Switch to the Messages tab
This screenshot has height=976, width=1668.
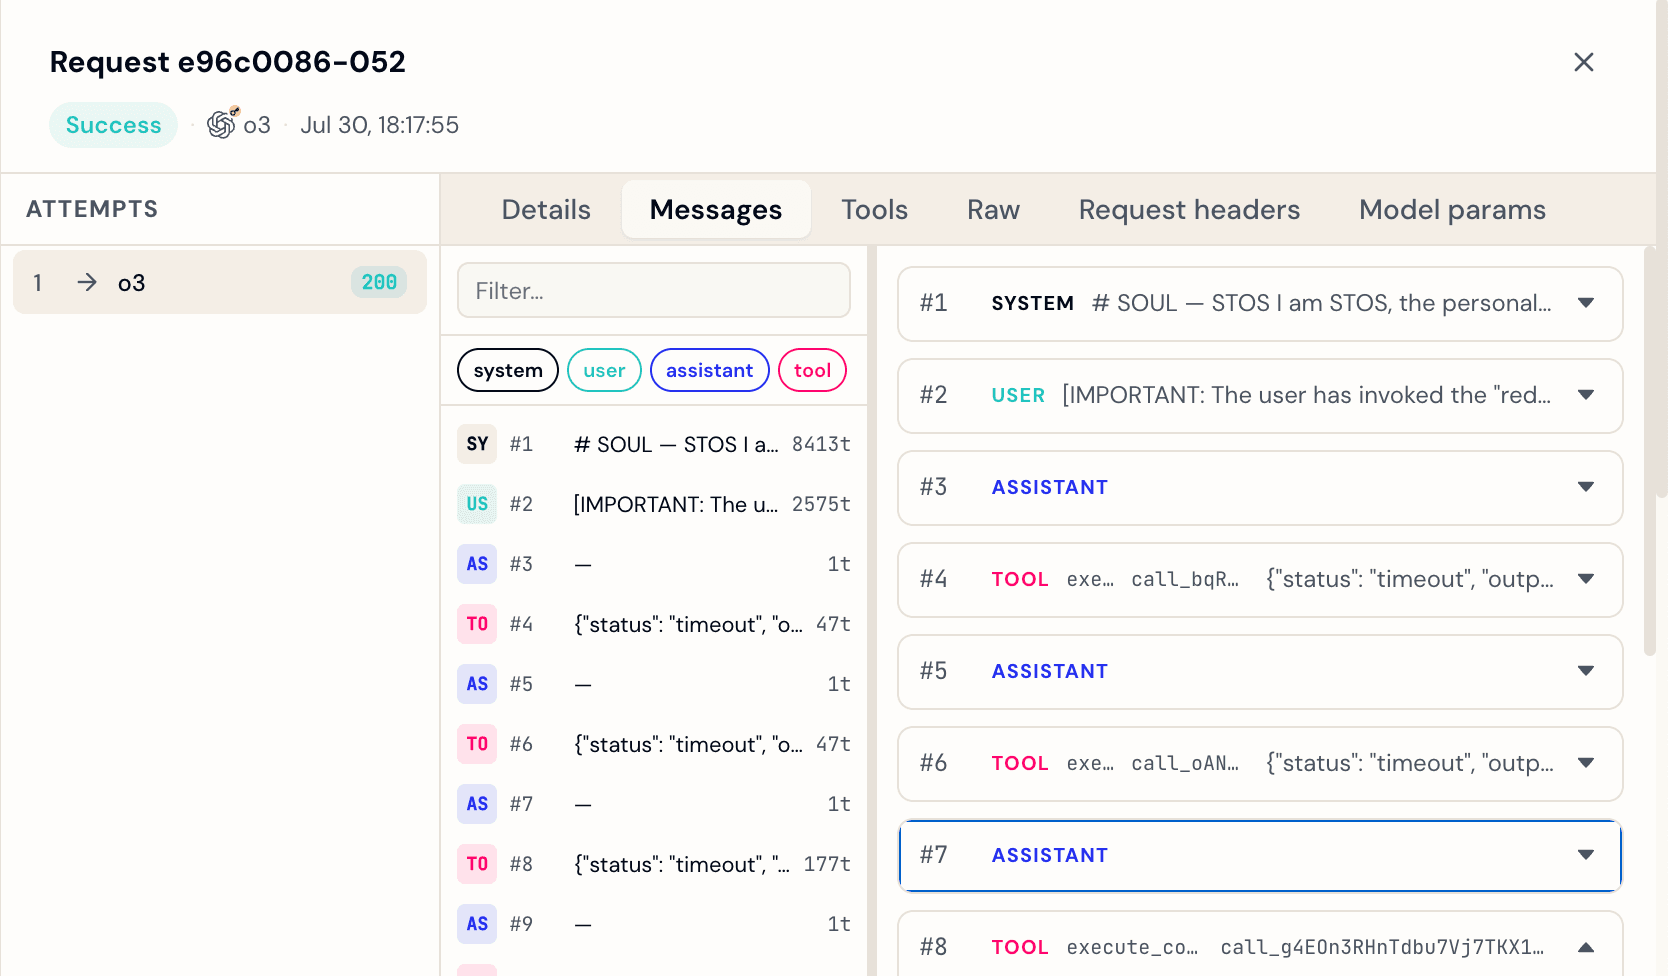coord(716,209)
